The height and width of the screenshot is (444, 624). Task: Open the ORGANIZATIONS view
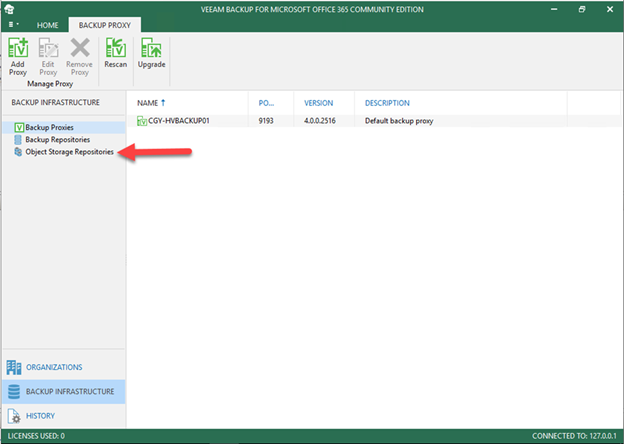64,367
